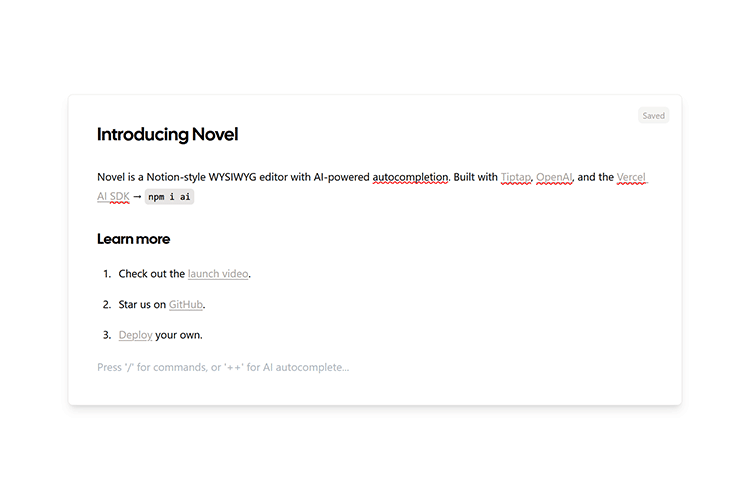Place cursor in 'Introducing Novel' heading
750x500 pixels.
pos(167,135)
